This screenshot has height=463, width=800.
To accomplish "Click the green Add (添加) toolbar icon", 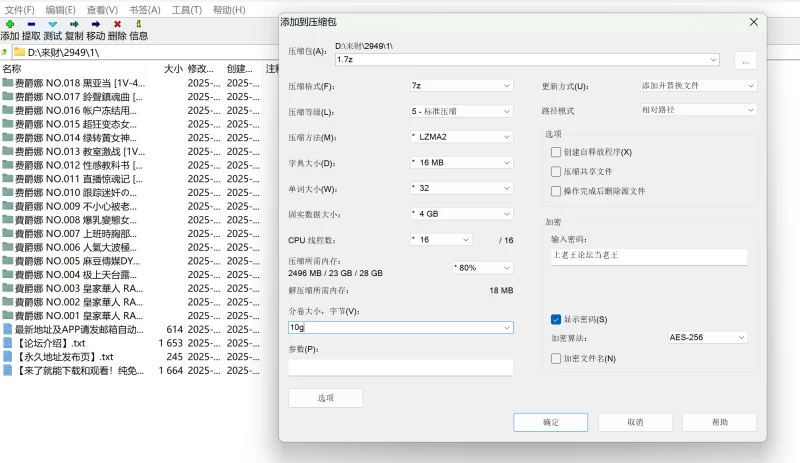I will point(10,24).
